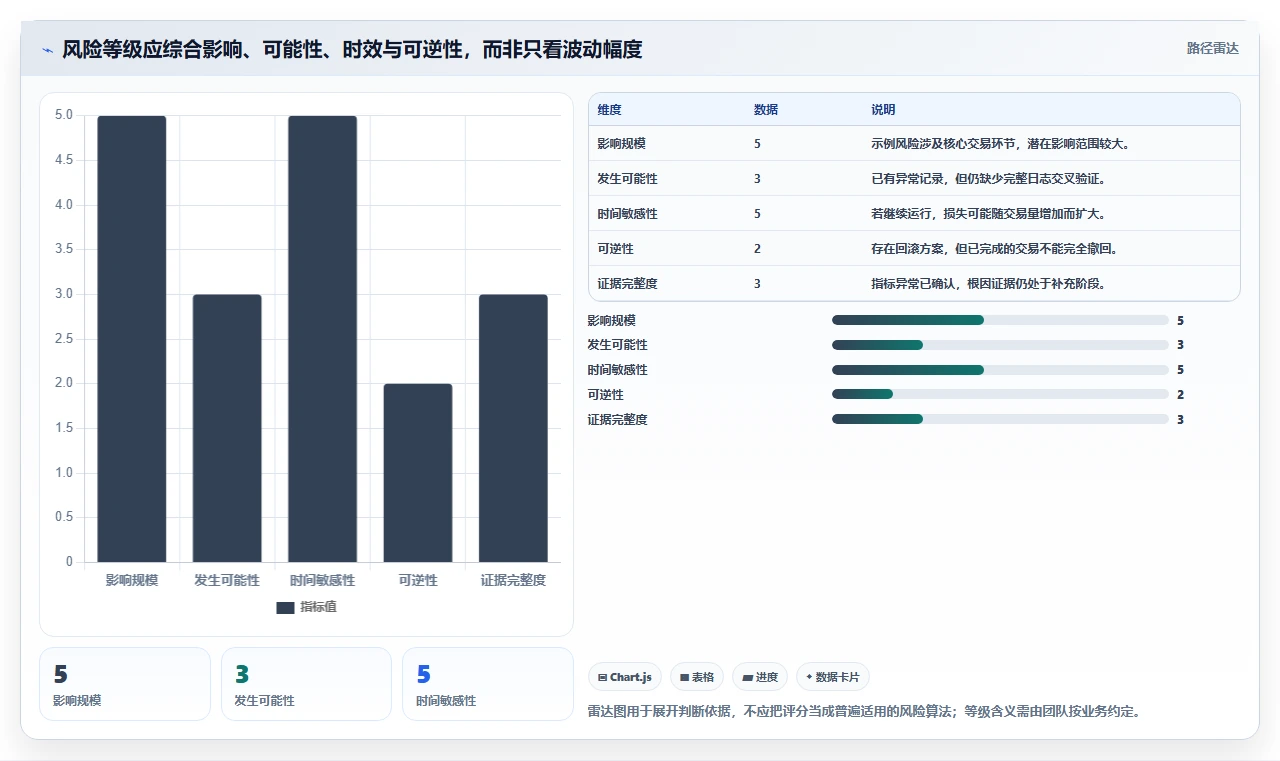Select the 可逆性 bar in chart

(x=418, y=473)
